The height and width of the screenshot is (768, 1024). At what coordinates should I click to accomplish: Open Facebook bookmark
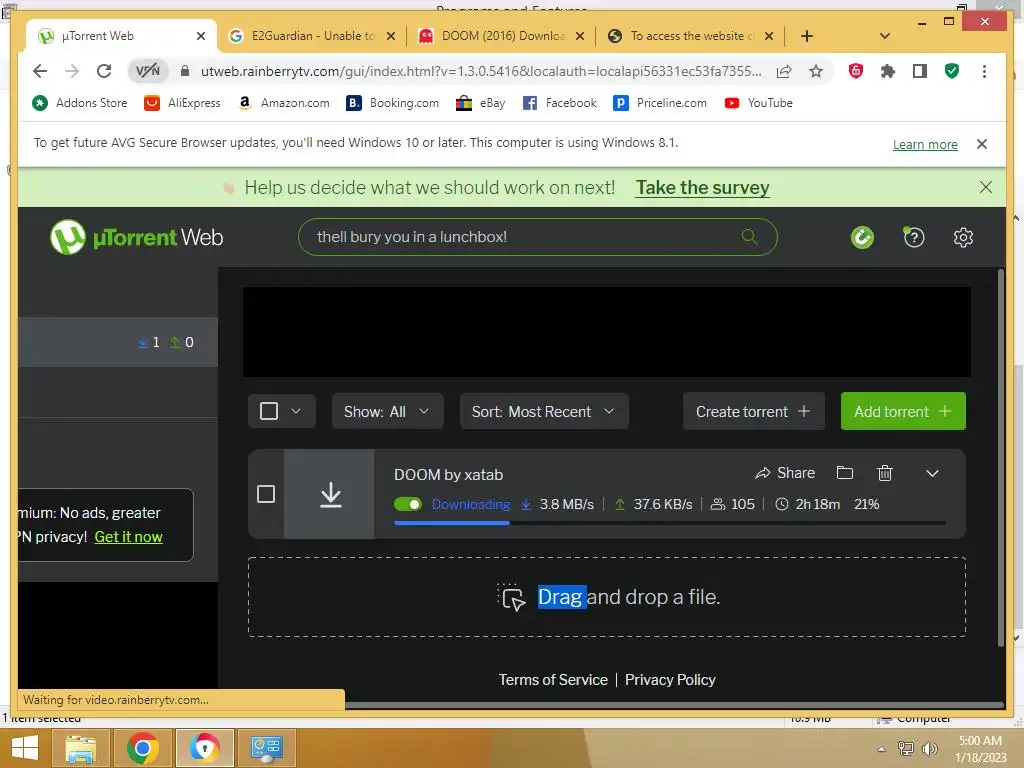pos(560,103)
